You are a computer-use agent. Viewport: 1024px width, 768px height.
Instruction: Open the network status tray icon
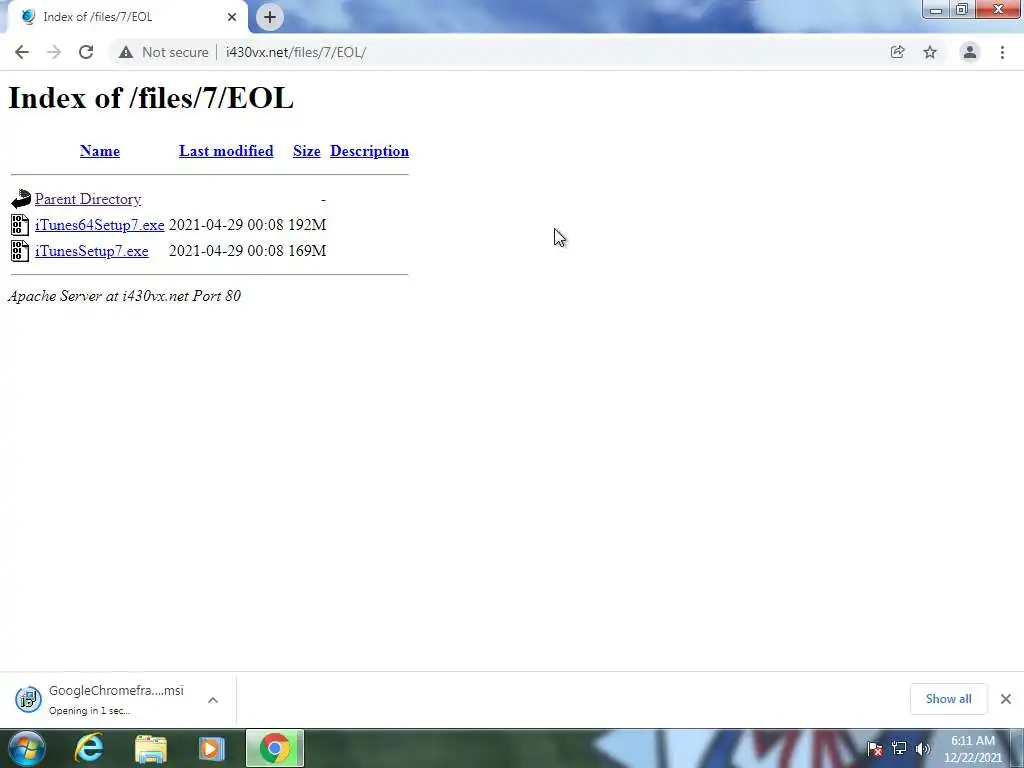coord(899,748)
